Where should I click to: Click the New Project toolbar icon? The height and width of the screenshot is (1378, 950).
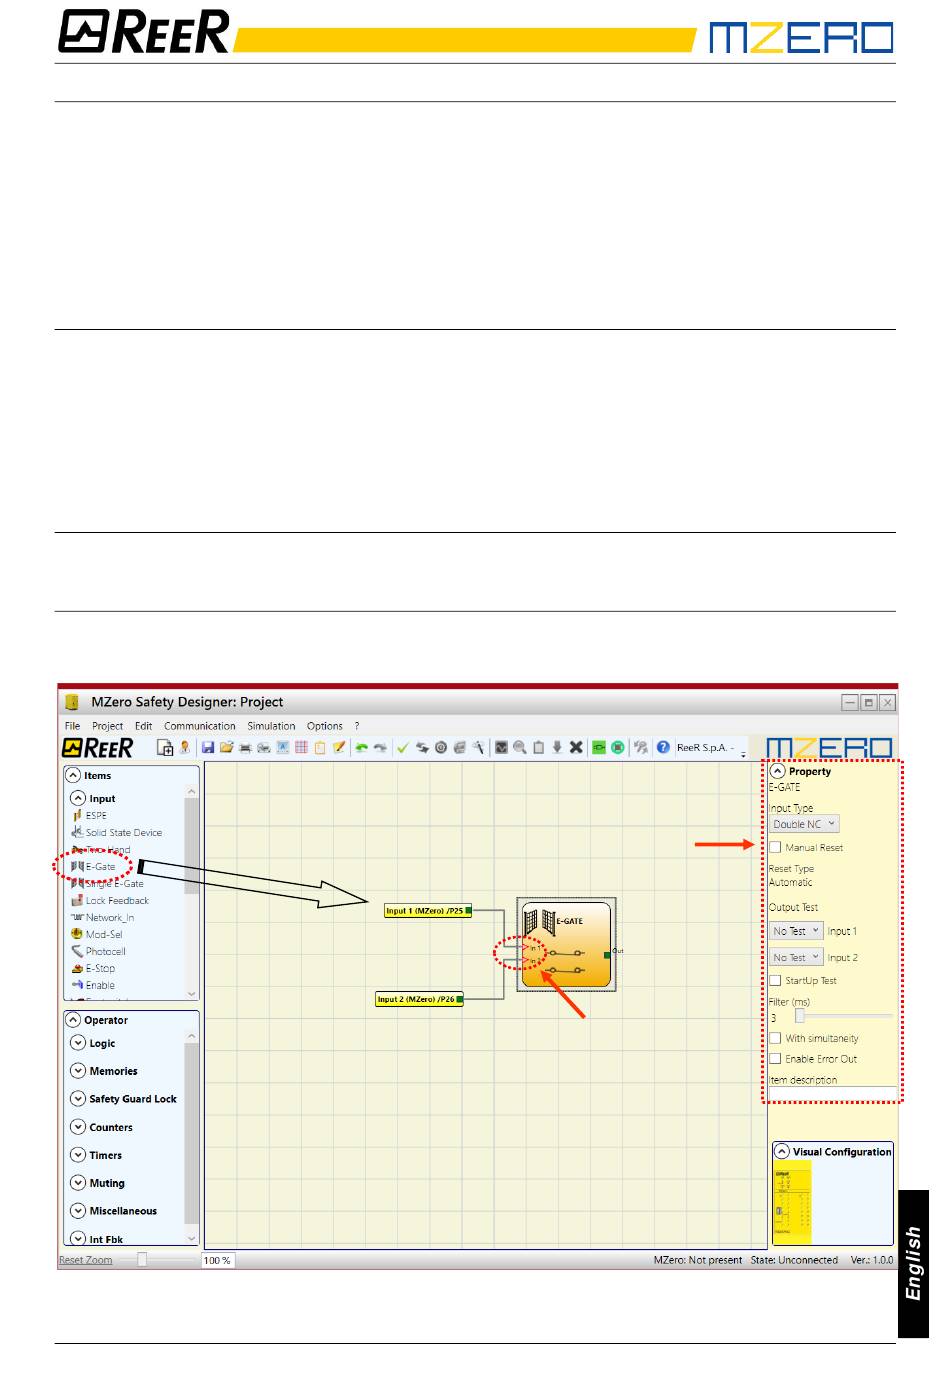(165, 747)
